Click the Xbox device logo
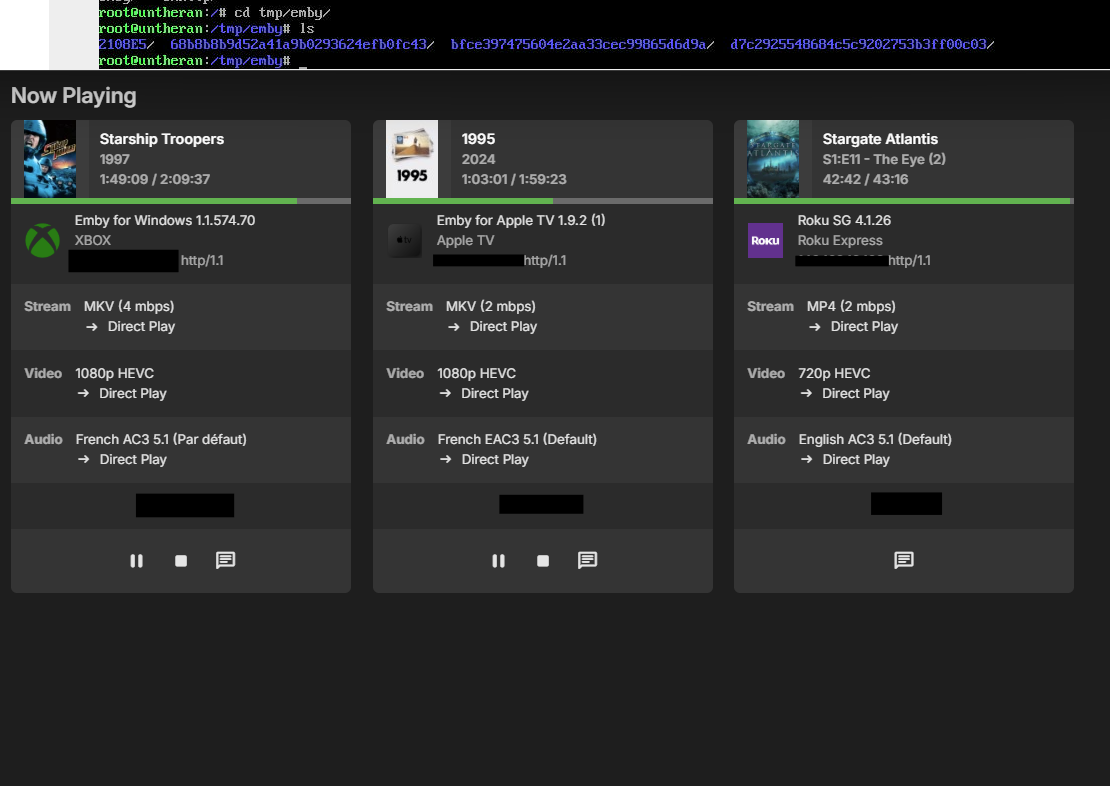The width and height of the screenshot is (1110, 786). 41,240
